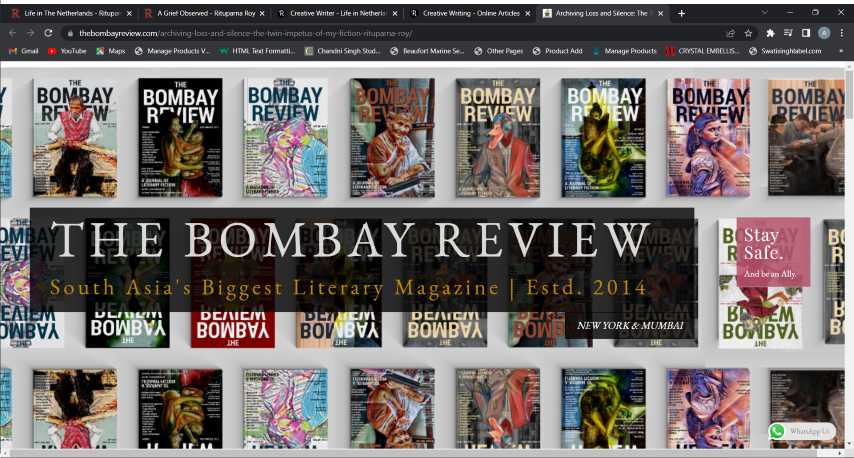Switch to 'A Grief Observed' tab
Viewport: 854px width, 458px height.
203,13
